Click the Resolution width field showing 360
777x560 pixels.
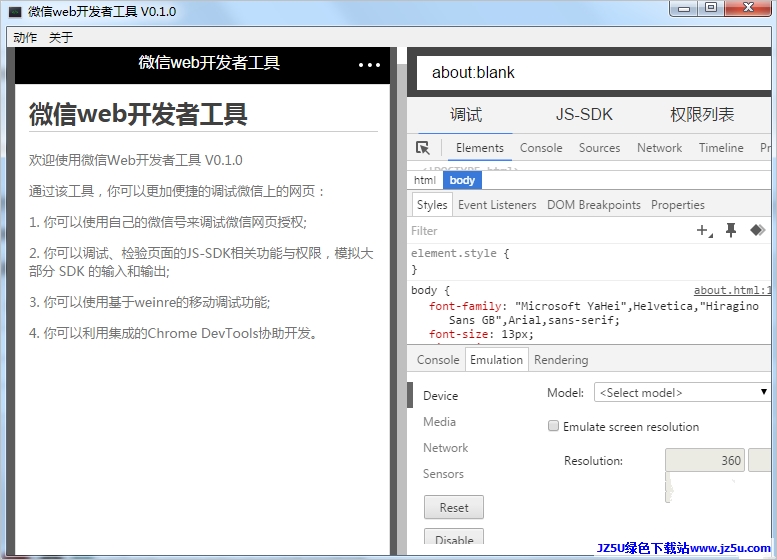click(704, 460)
